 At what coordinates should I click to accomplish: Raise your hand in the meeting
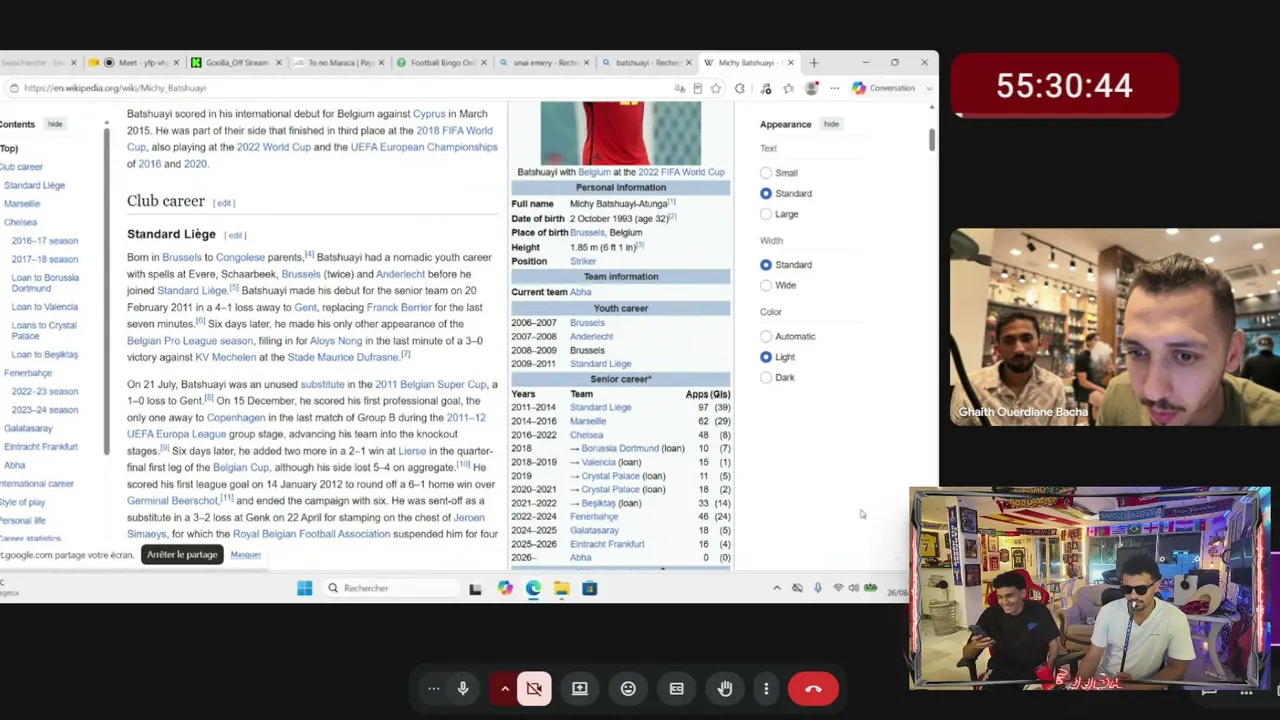725,689
